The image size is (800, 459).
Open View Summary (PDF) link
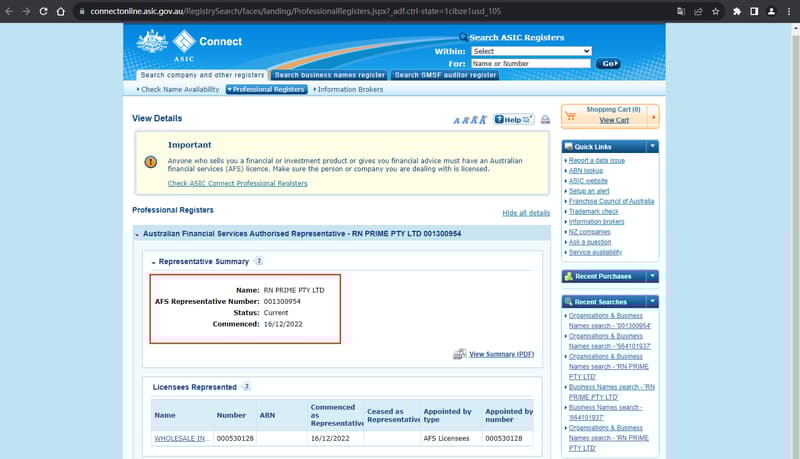(x=502, y=354)
